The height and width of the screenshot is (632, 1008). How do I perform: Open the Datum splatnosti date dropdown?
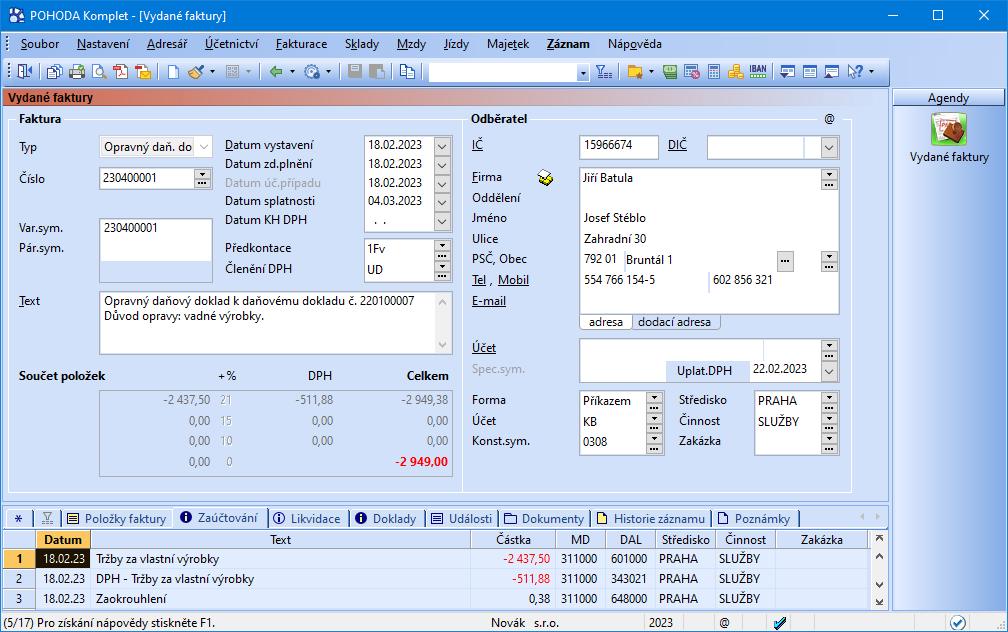442,202
